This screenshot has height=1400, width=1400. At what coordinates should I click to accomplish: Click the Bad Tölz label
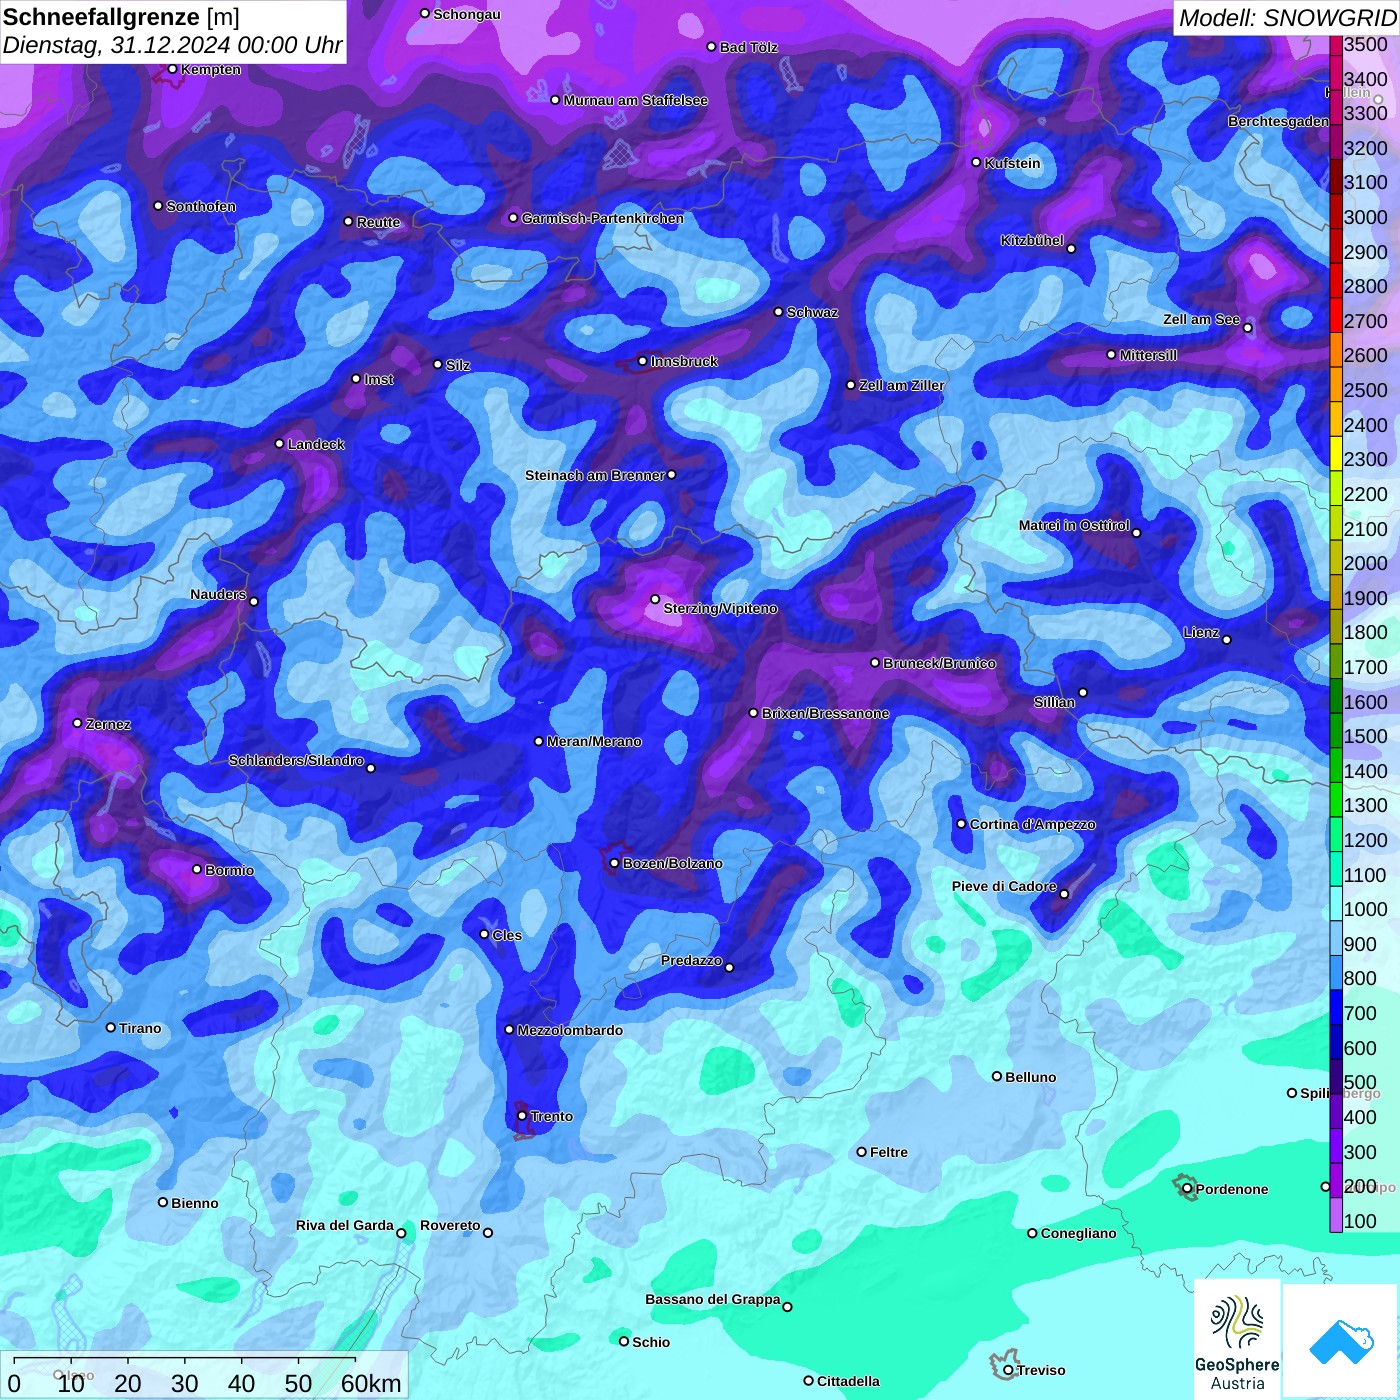(748, 47)
